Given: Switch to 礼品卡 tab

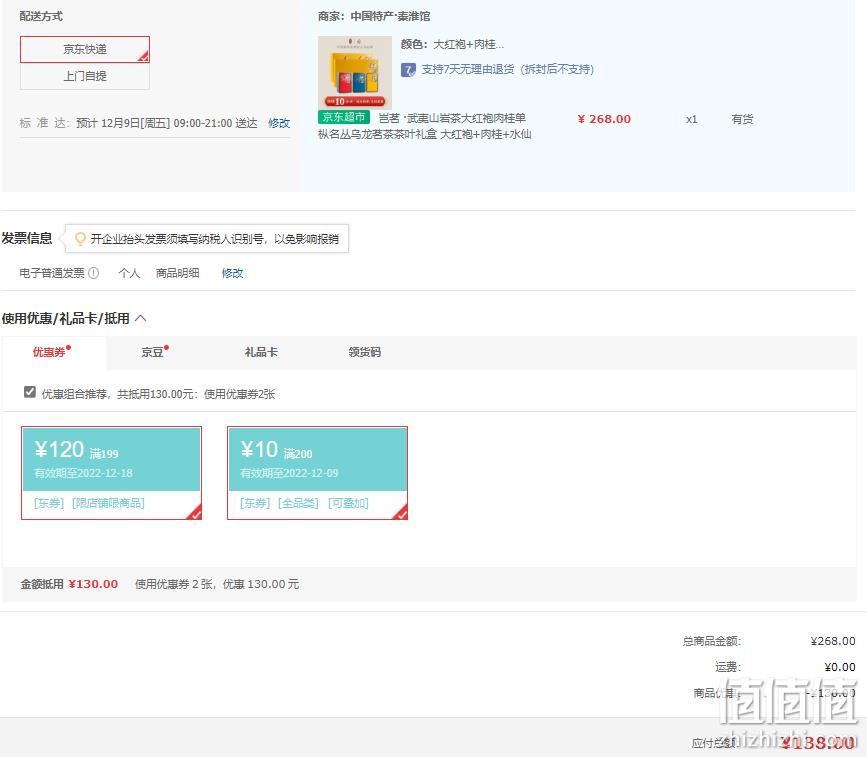Looking at the screenshot, I should (261, 352).
